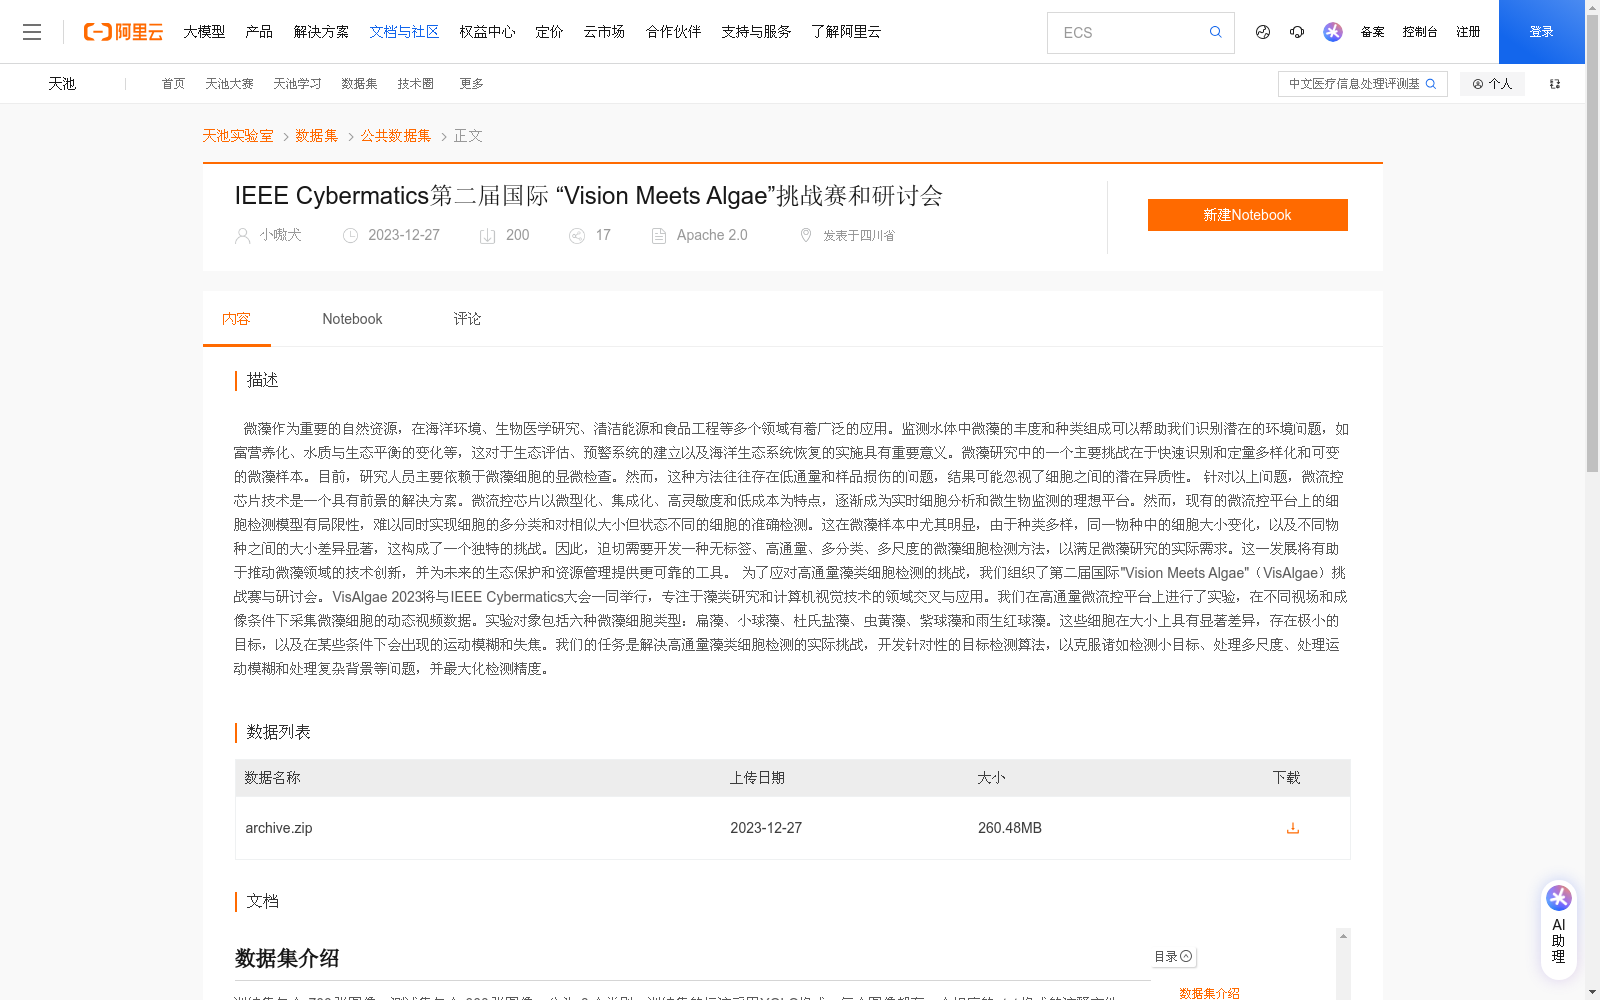This screenshot has width=1600, height=1000.
Task: Click the 备案 link
Action: (x=1372, y=32)
